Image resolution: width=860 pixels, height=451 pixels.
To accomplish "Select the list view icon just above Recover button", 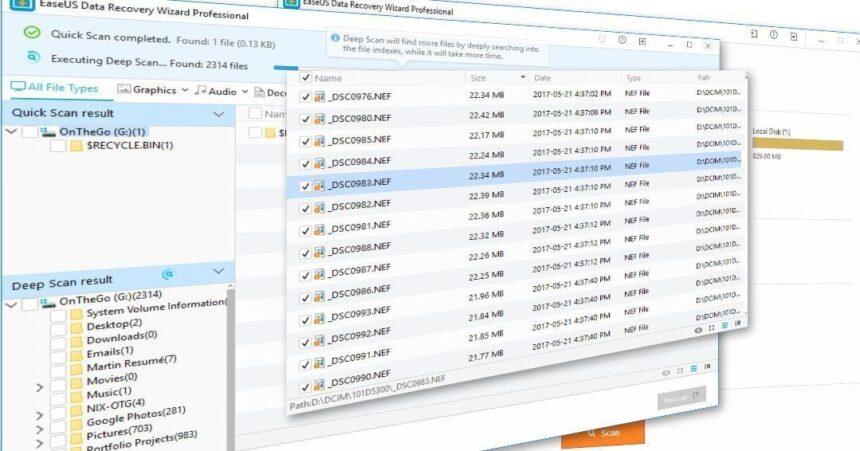I will click(694, 369).
